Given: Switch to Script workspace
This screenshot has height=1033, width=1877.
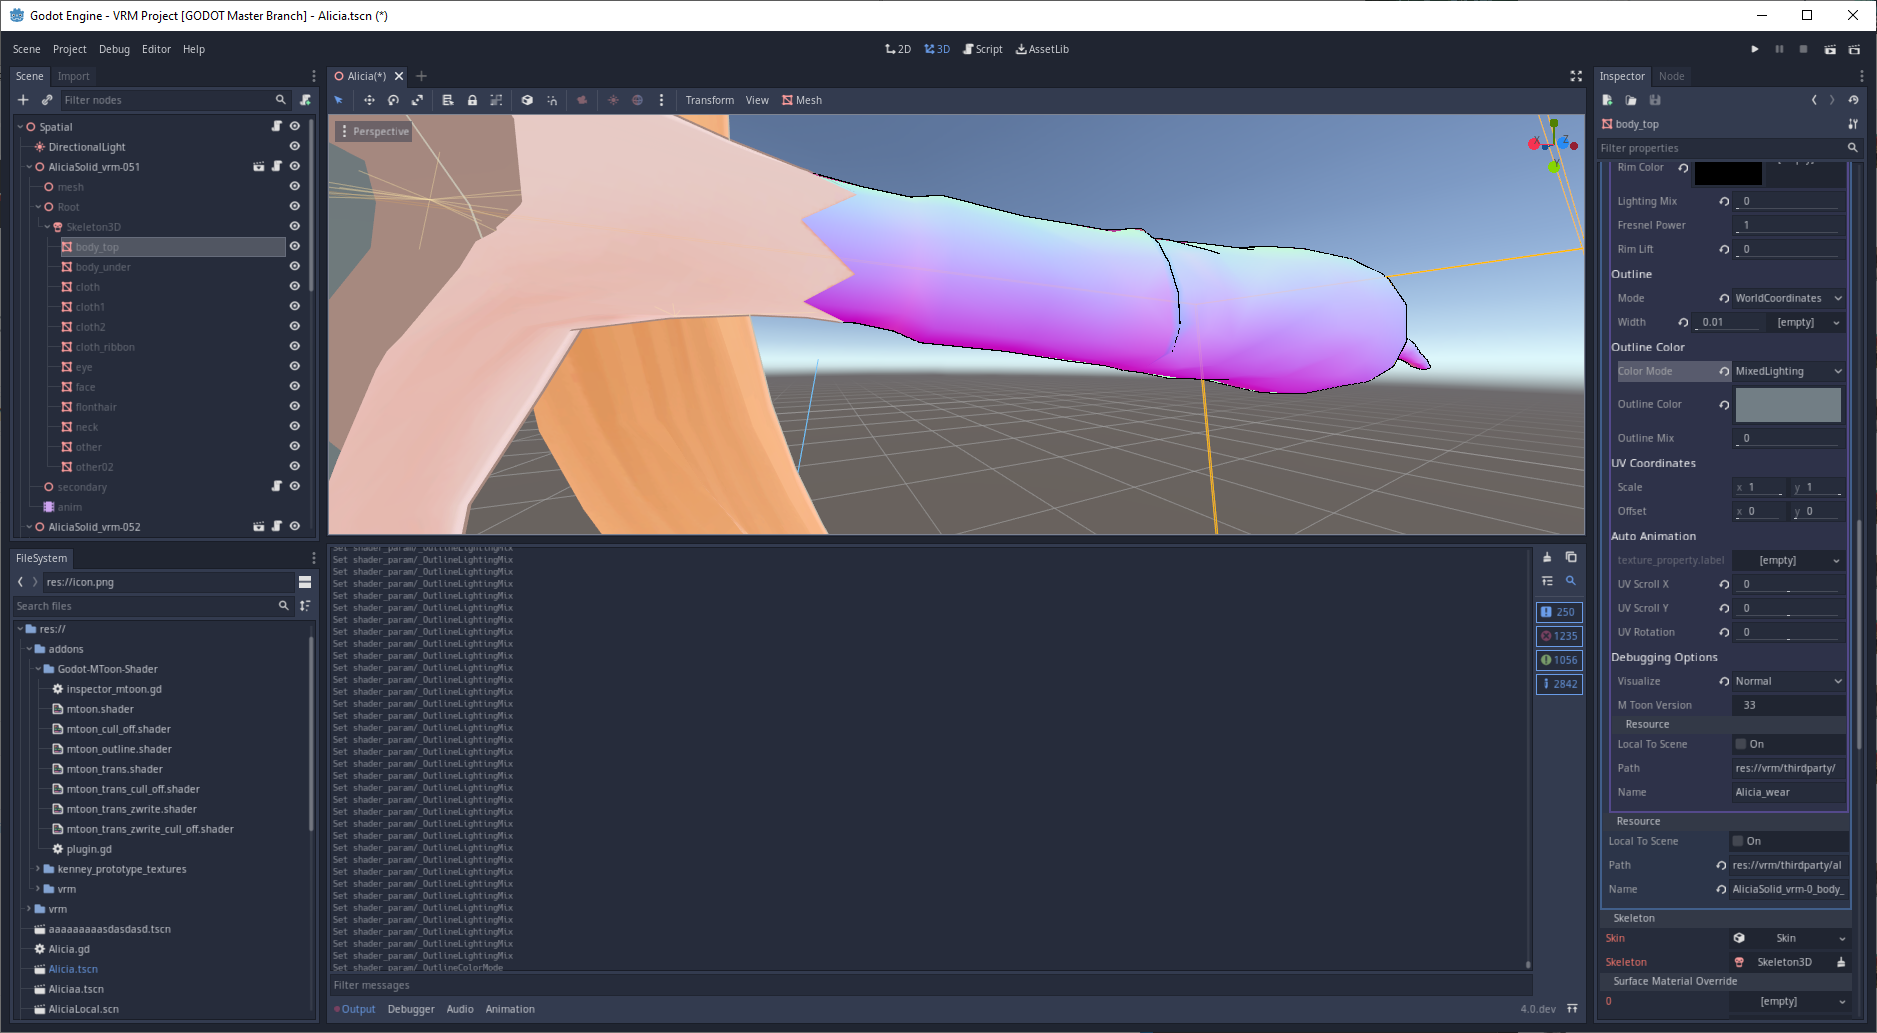Looking at the screenshot, I should click(x=983, y=49).
